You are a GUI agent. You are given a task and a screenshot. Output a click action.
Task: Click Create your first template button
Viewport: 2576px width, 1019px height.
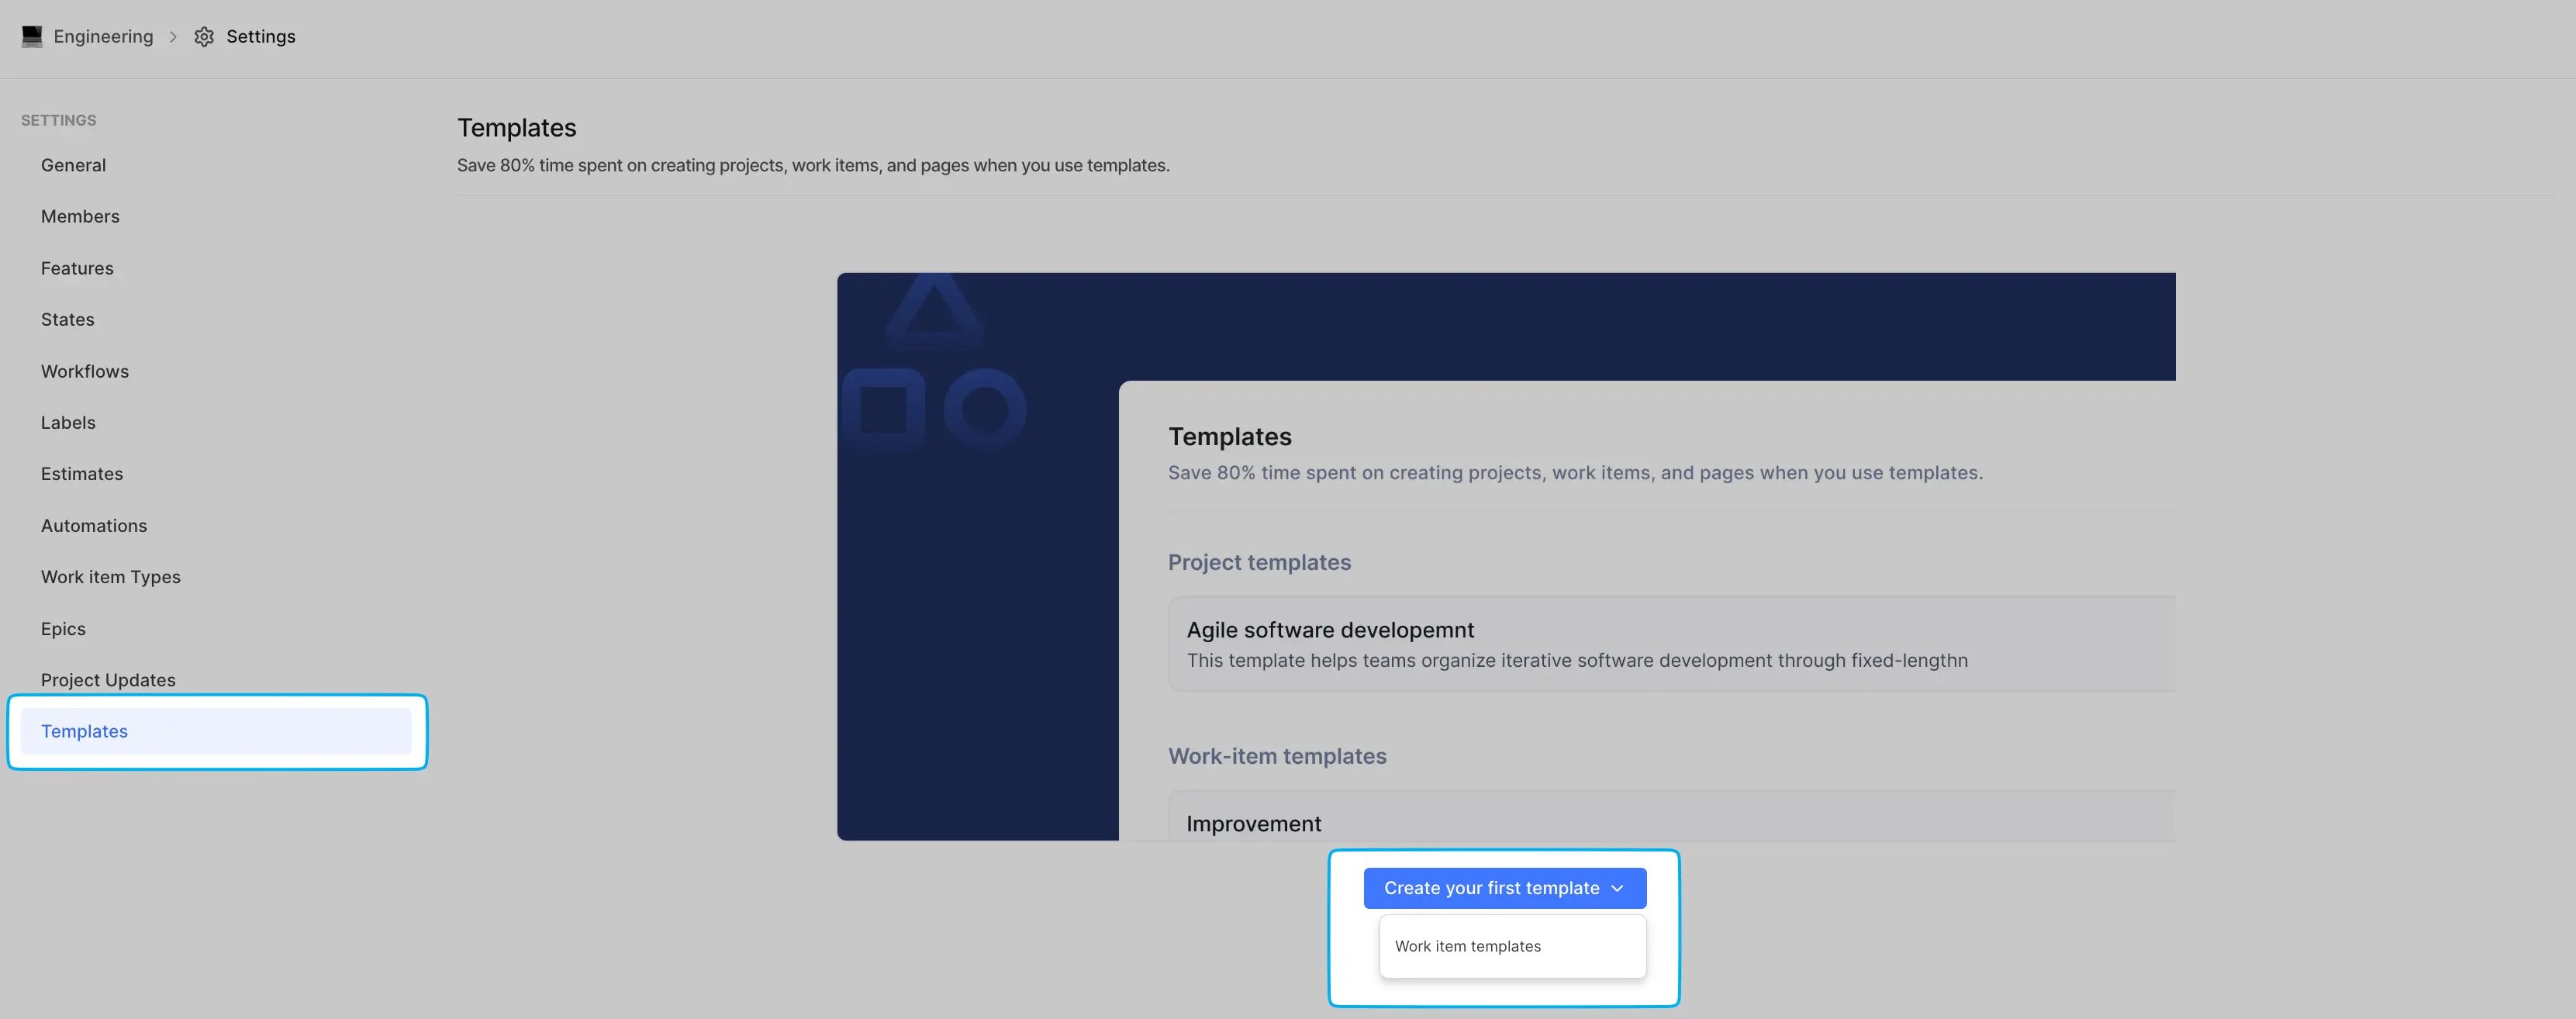coord(1491,888)
